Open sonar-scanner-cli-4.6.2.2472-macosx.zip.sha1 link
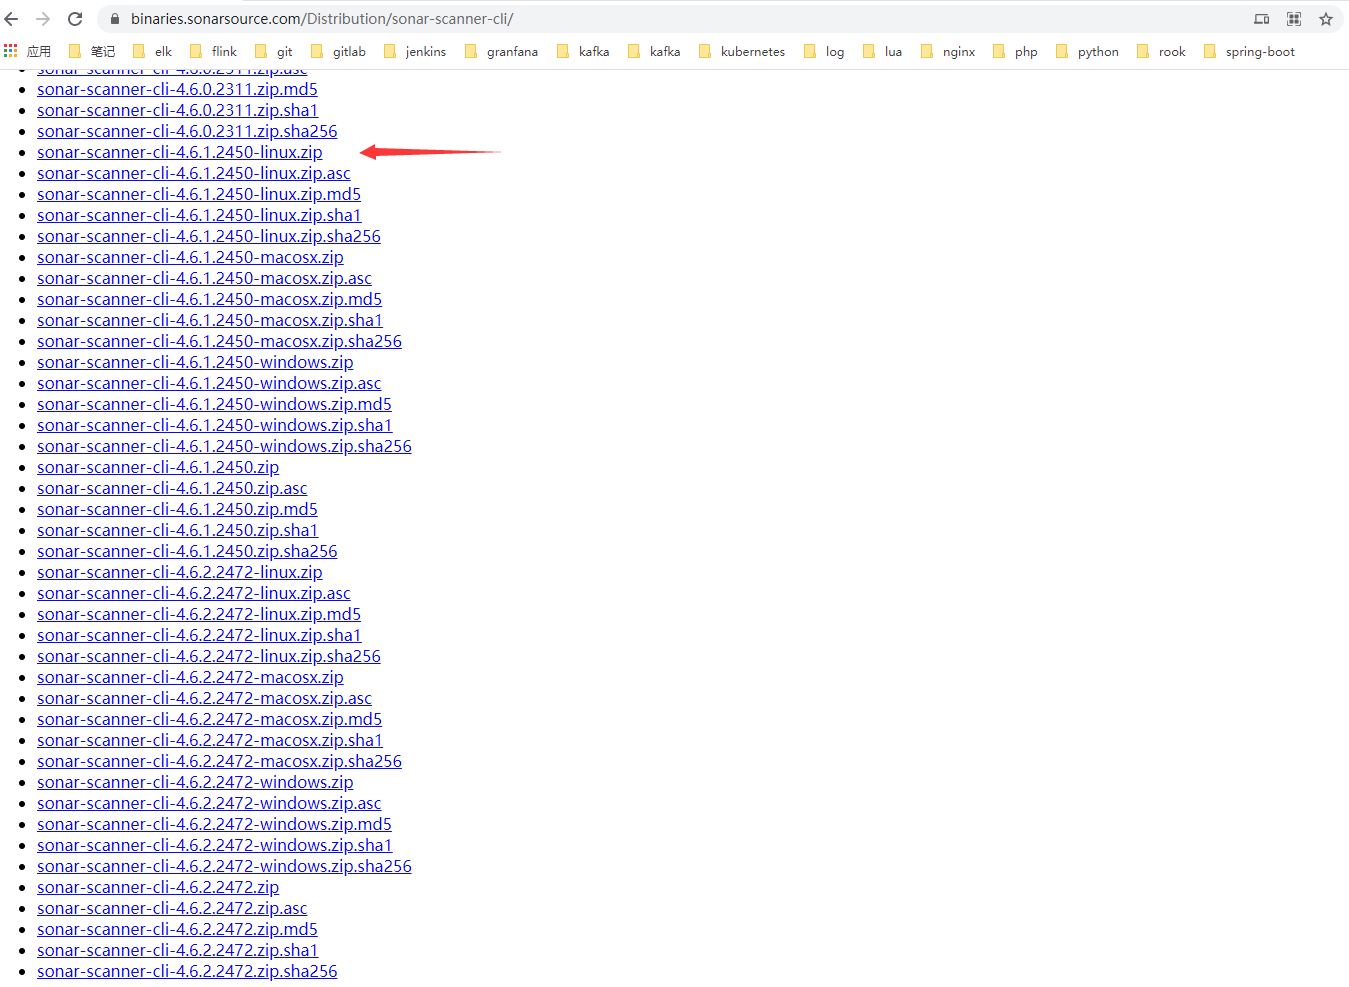The image size is (1349, 987). (x=210, y=740)
